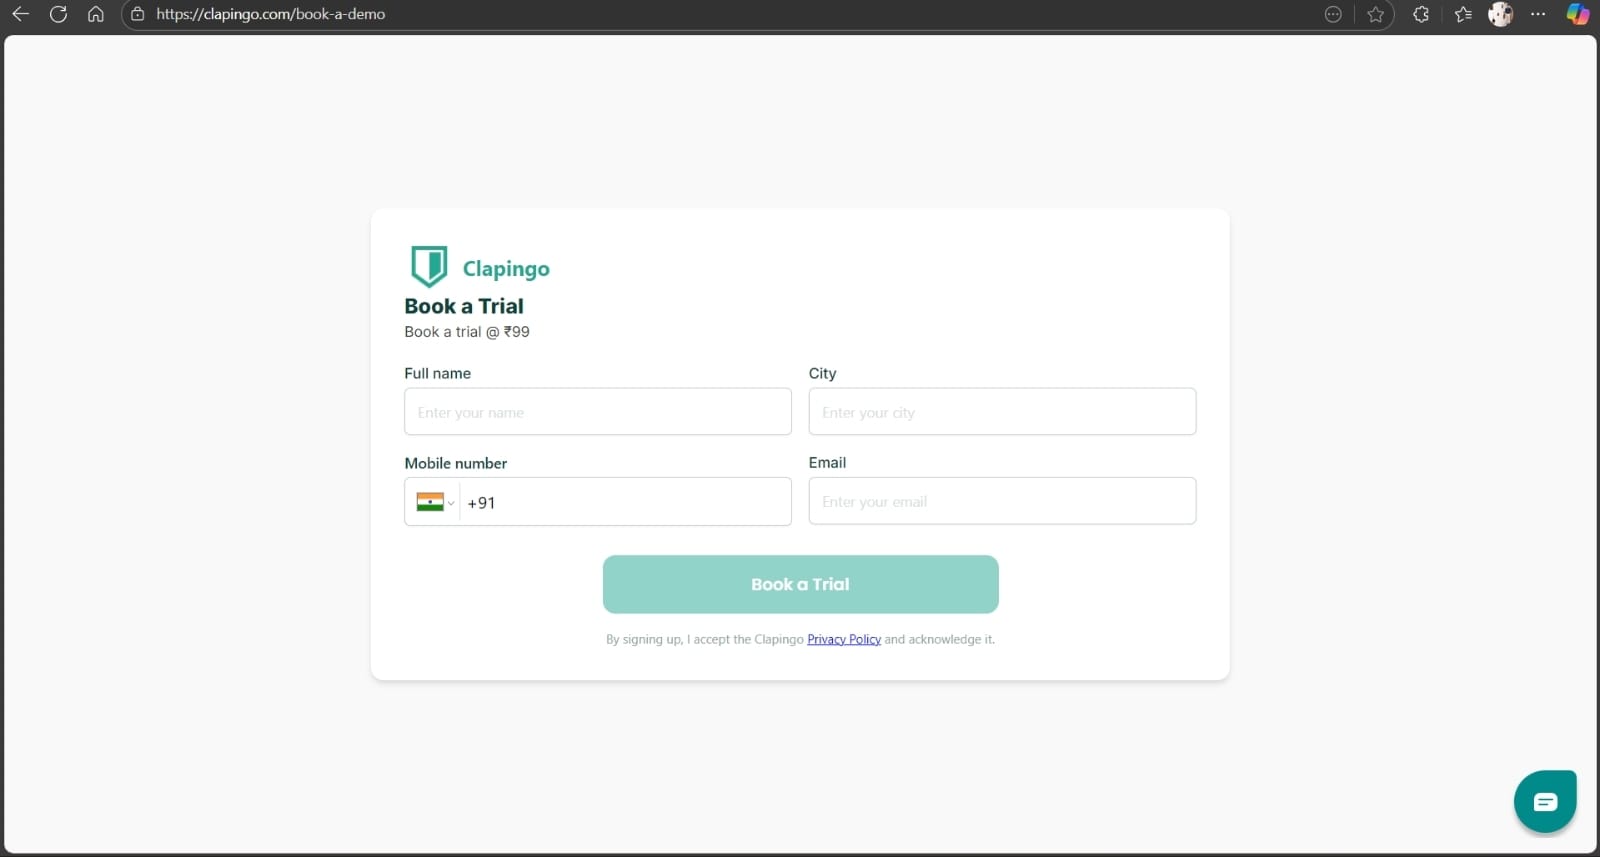Click the 'Book a trial @ ₹99' subtitle

467,332
